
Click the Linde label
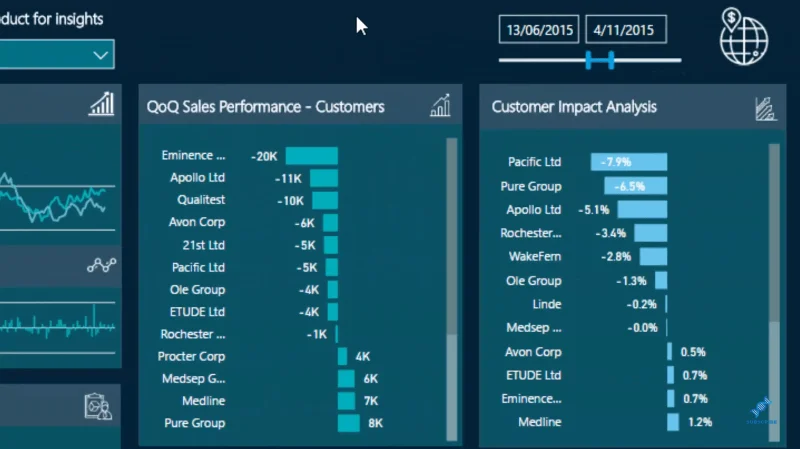[x=547, y=304]
